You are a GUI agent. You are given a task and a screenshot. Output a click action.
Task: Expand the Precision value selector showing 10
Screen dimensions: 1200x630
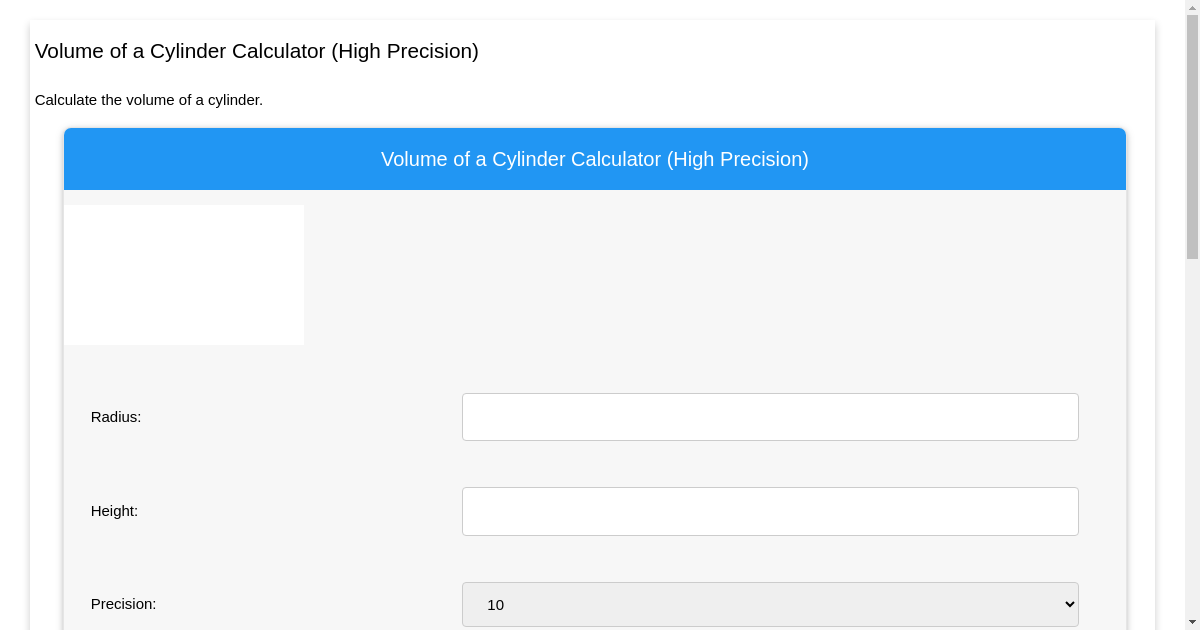(x=770, y=604)
